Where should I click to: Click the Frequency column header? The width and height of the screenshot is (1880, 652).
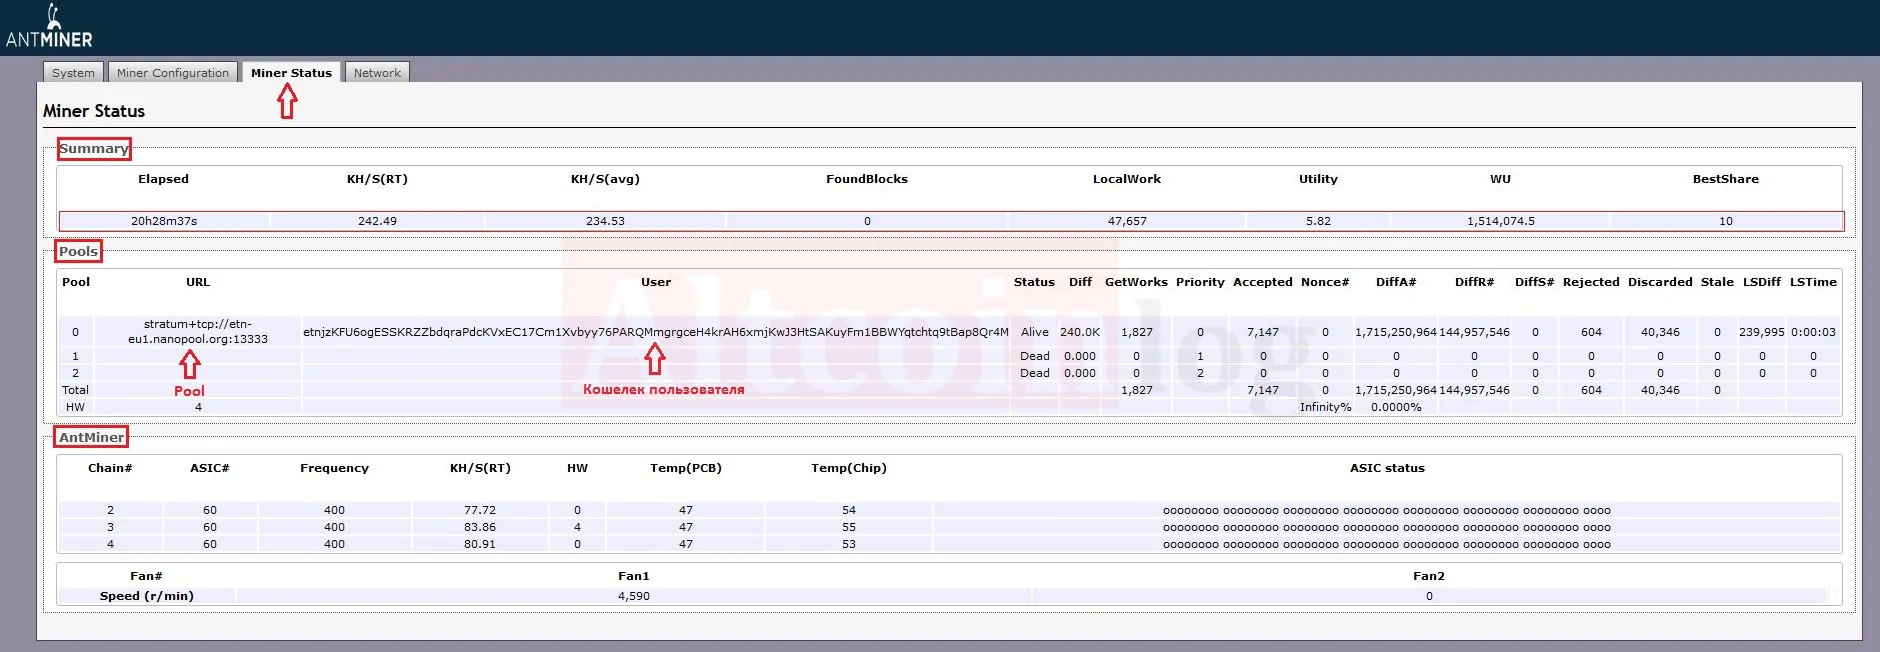334,468
